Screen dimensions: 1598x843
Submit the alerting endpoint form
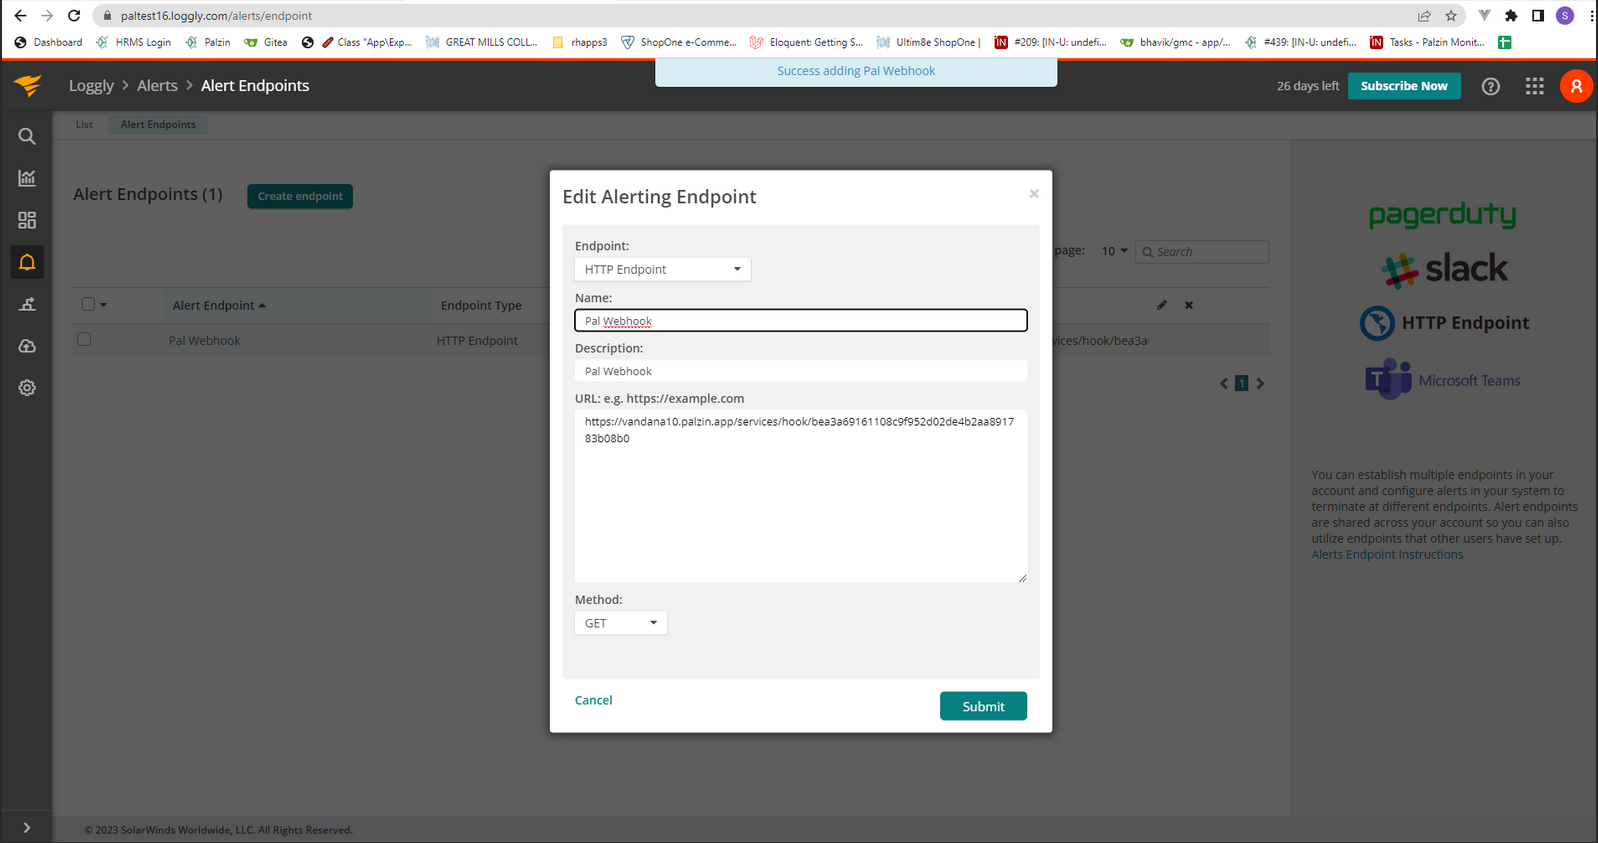(983, 706)
